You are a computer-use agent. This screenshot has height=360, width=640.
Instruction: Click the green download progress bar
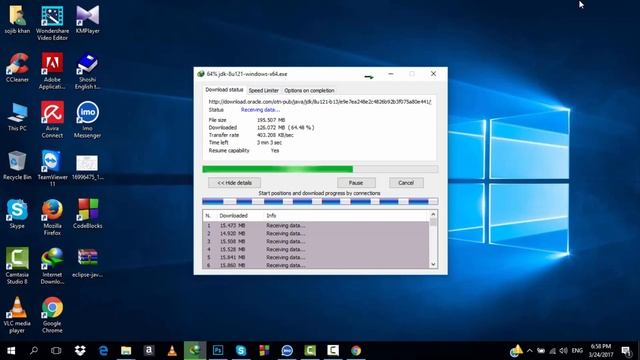click(x=320, y=169)
